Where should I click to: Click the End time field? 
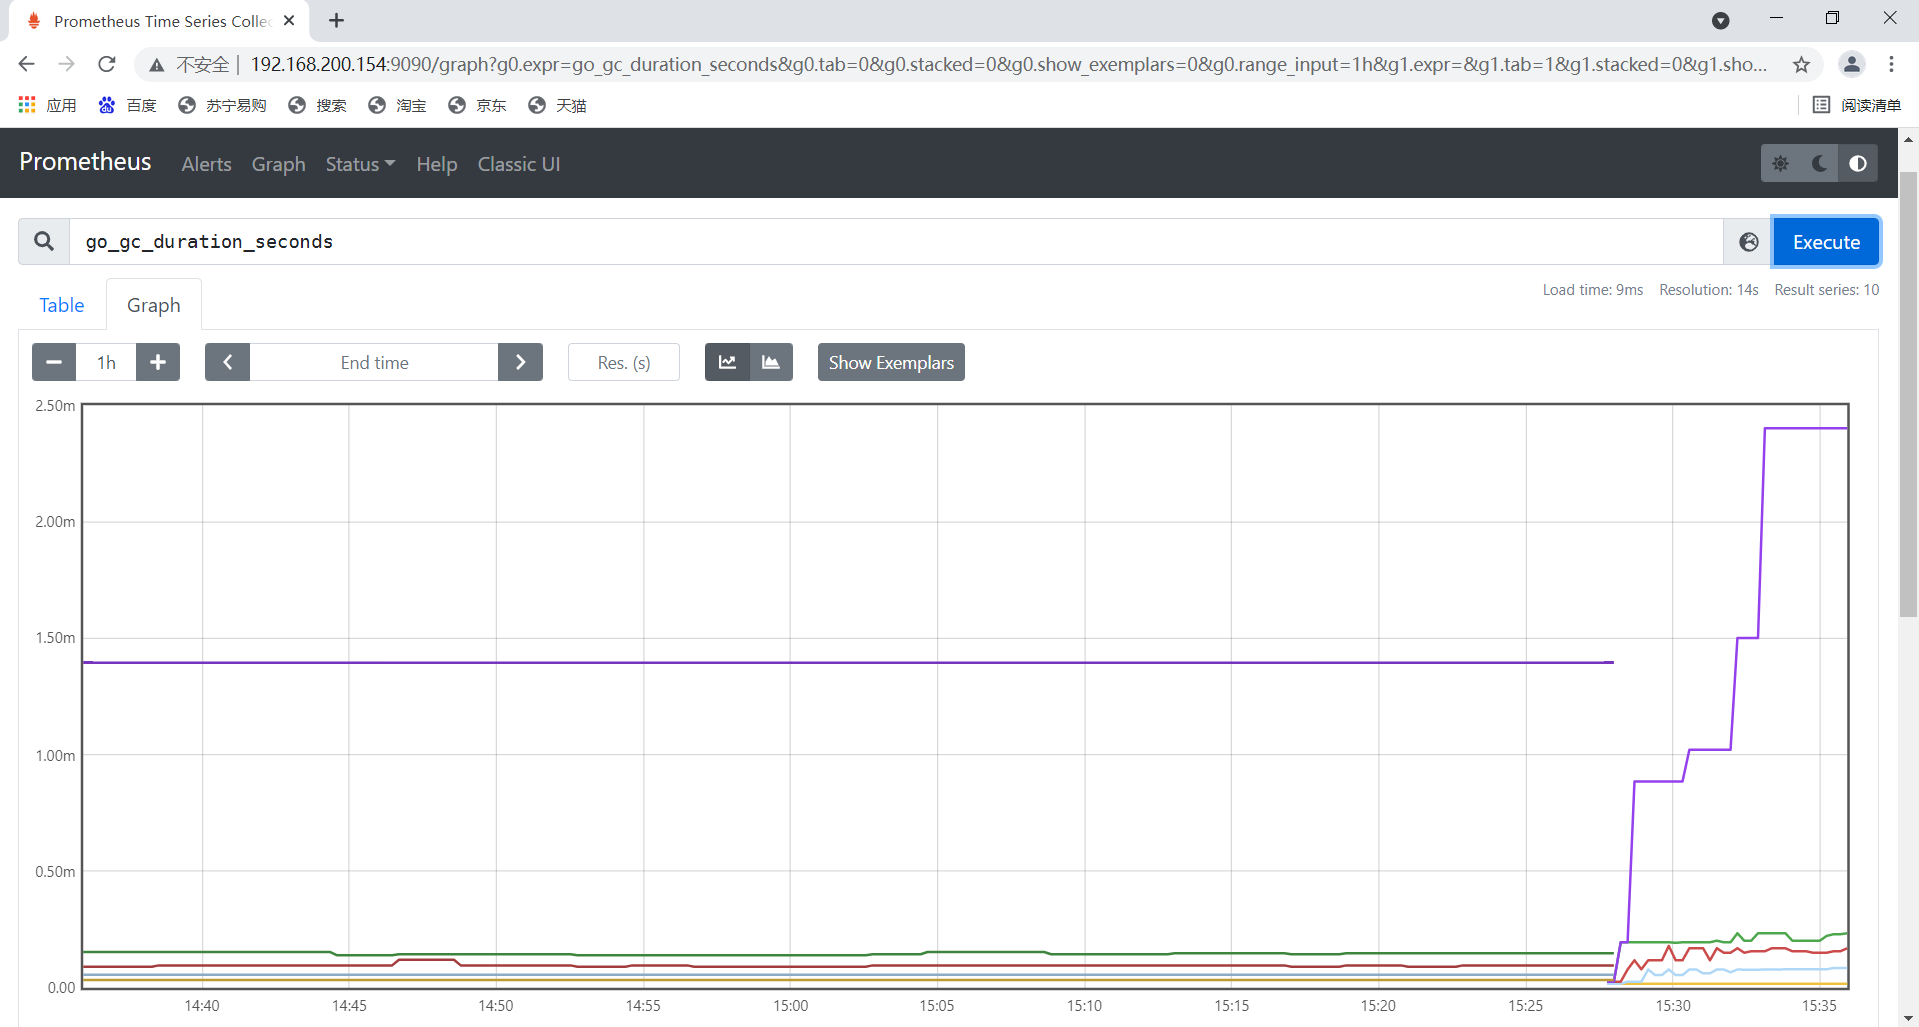374,362
